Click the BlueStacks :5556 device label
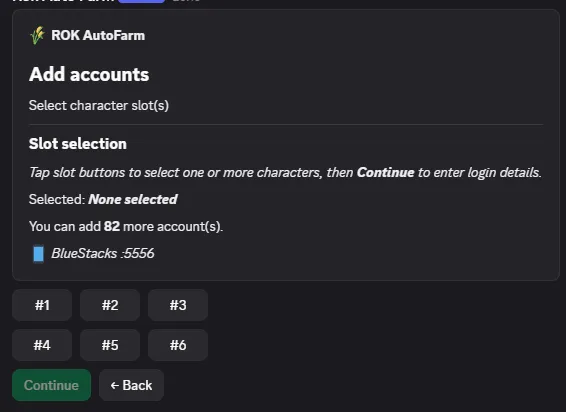Screen dimensions: 566x412 [x=103, y=253]
